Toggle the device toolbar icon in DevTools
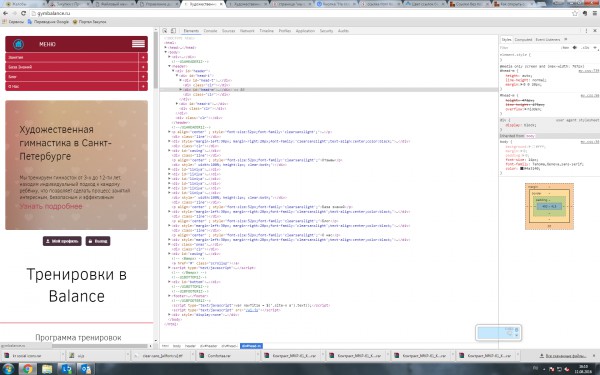The image size is (600, 375). point(173,31)
